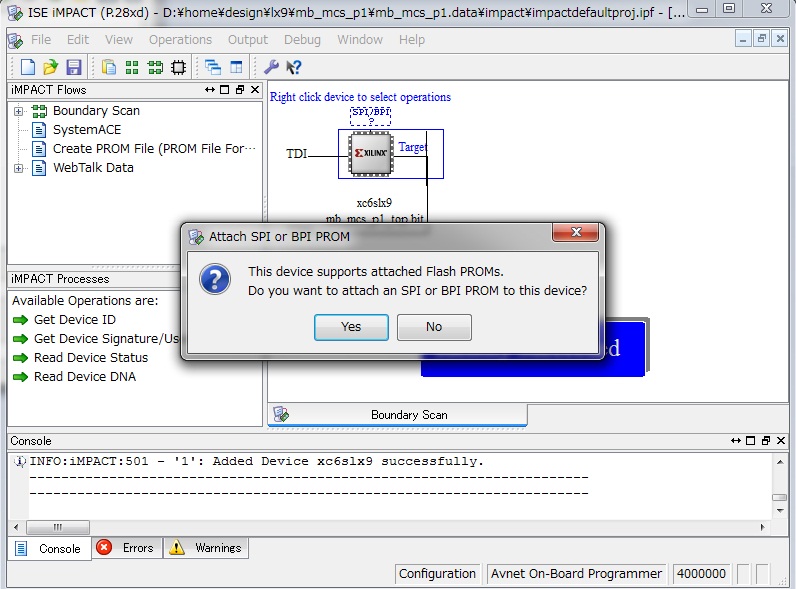Click Yes to attach a PROM
Viewport: 796px width, 589px height.
pyautogui.click(x=351, y=327)
